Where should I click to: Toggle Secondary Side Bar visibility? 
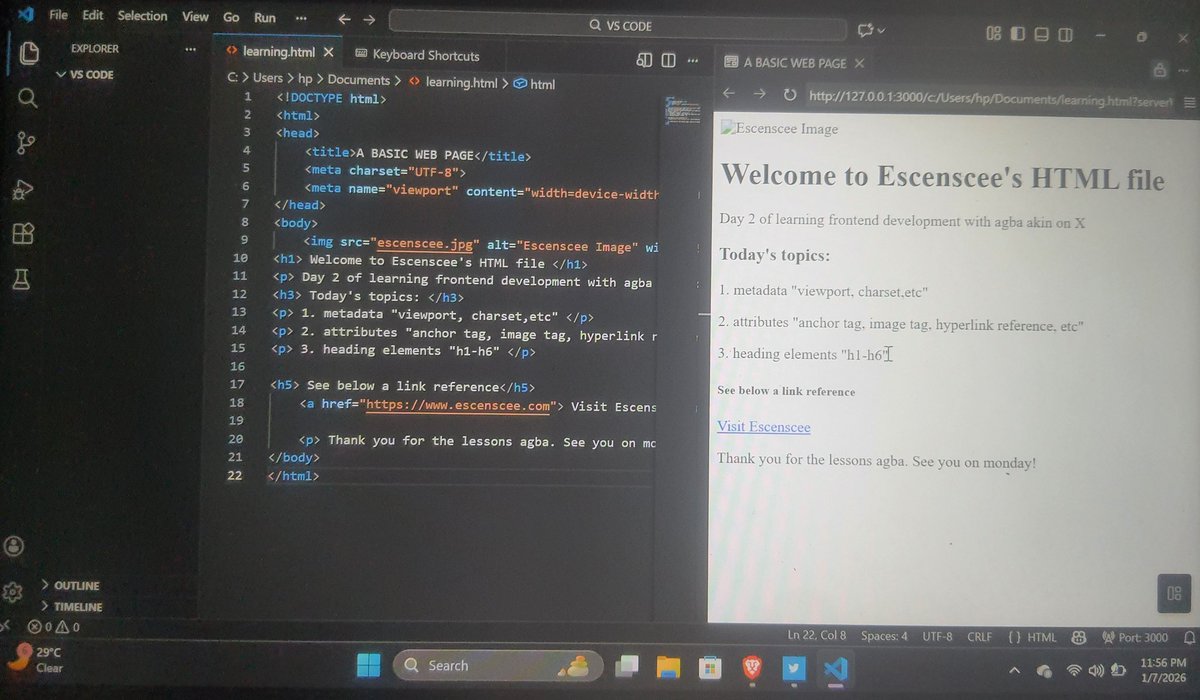point(1066,35)
